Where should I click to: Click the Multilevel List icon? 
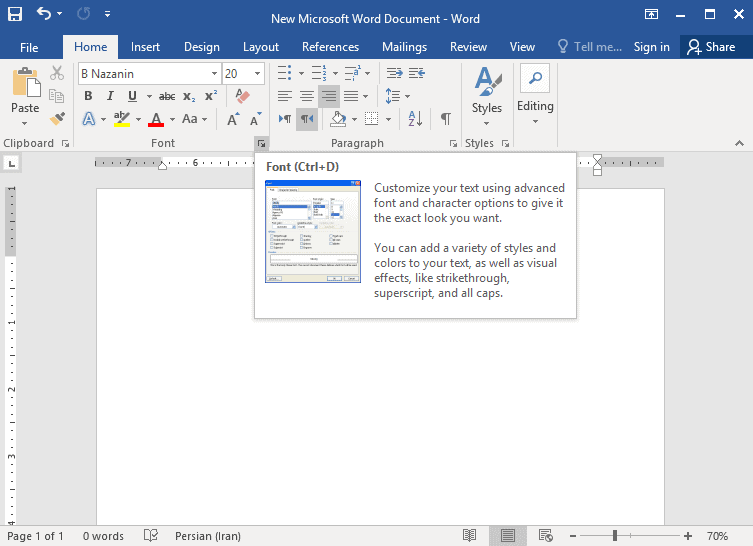(x=352, y=73)
